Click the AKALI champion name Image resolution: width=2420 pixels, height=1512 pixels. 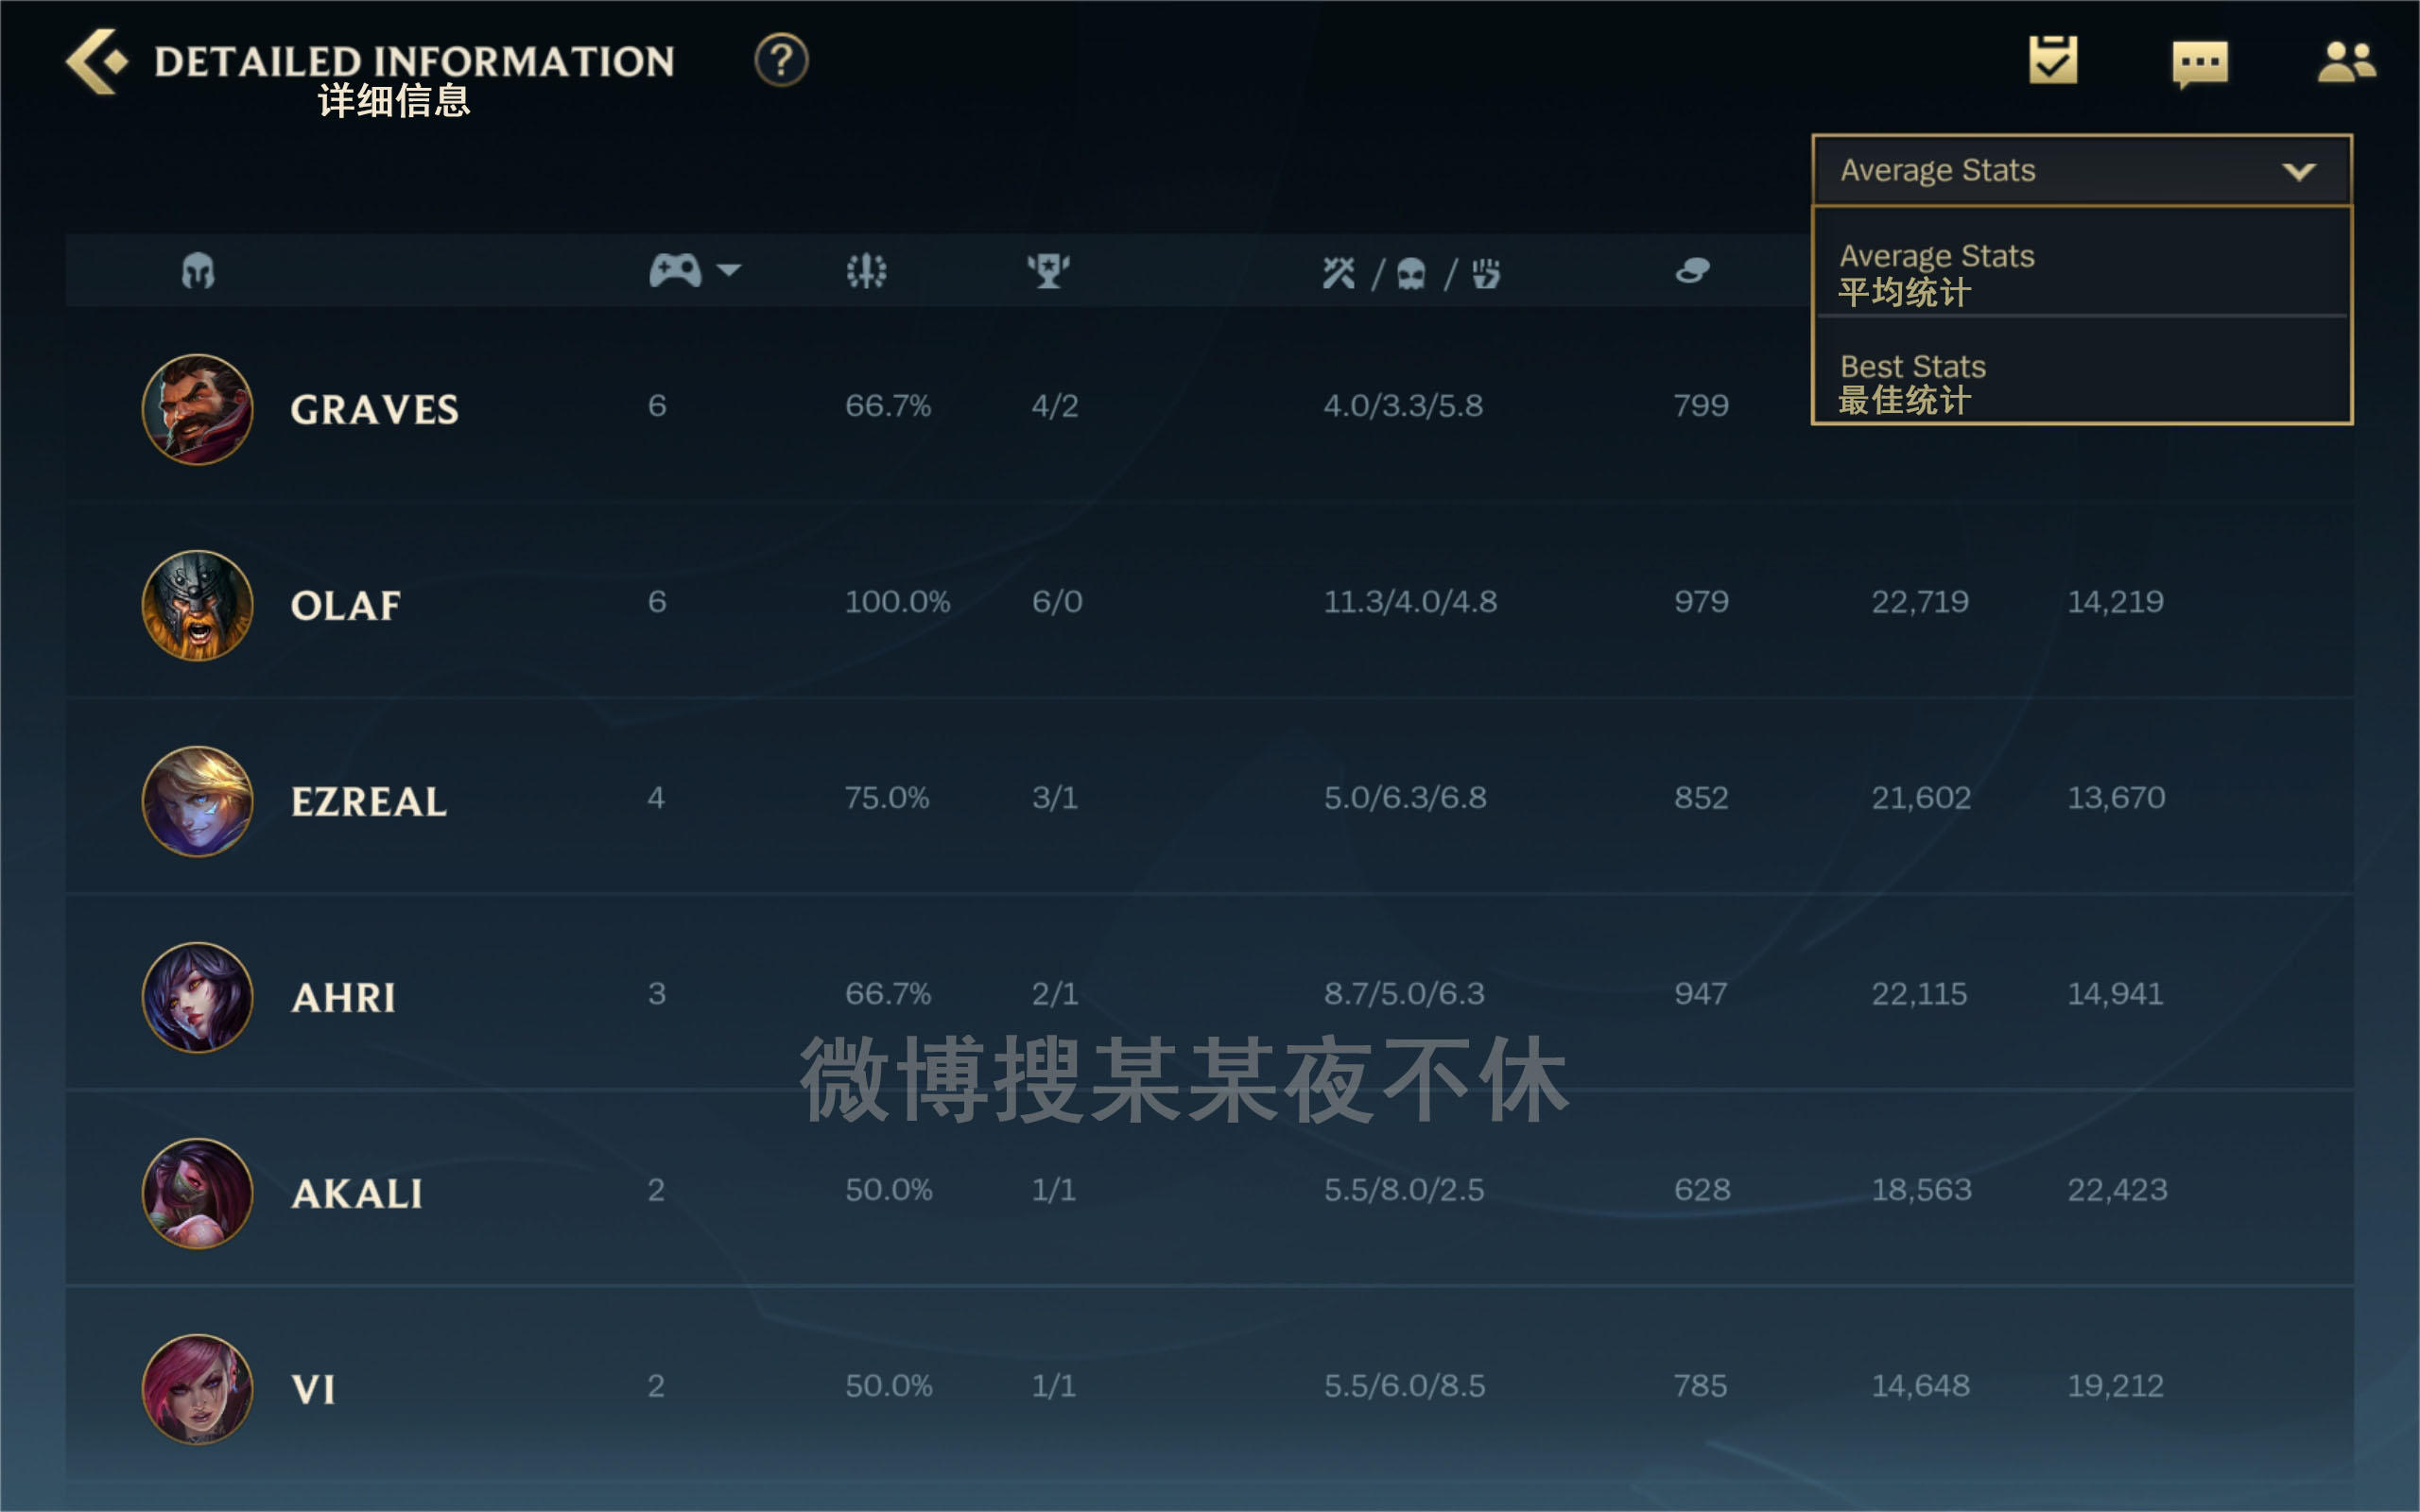click(x=357, y=1194)
